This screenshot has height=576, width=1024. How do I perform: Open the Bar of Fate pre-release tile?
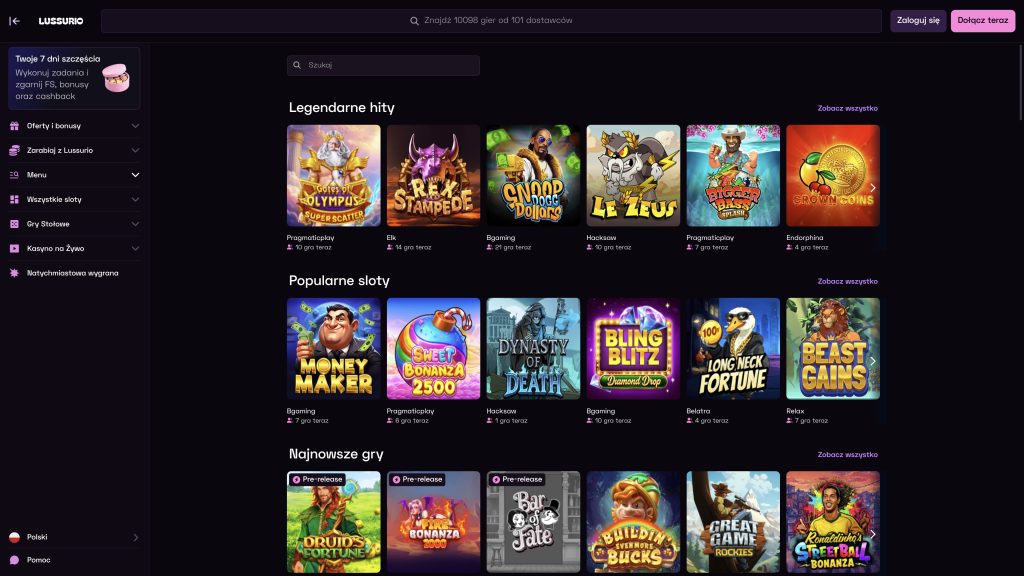(x=534, y=522)
